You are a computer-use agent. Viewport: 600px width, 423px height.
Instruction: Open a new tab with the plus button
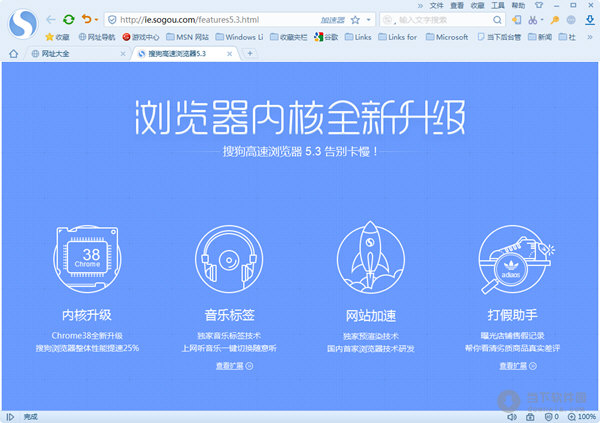pyautogui.click(x=250, y=54)
